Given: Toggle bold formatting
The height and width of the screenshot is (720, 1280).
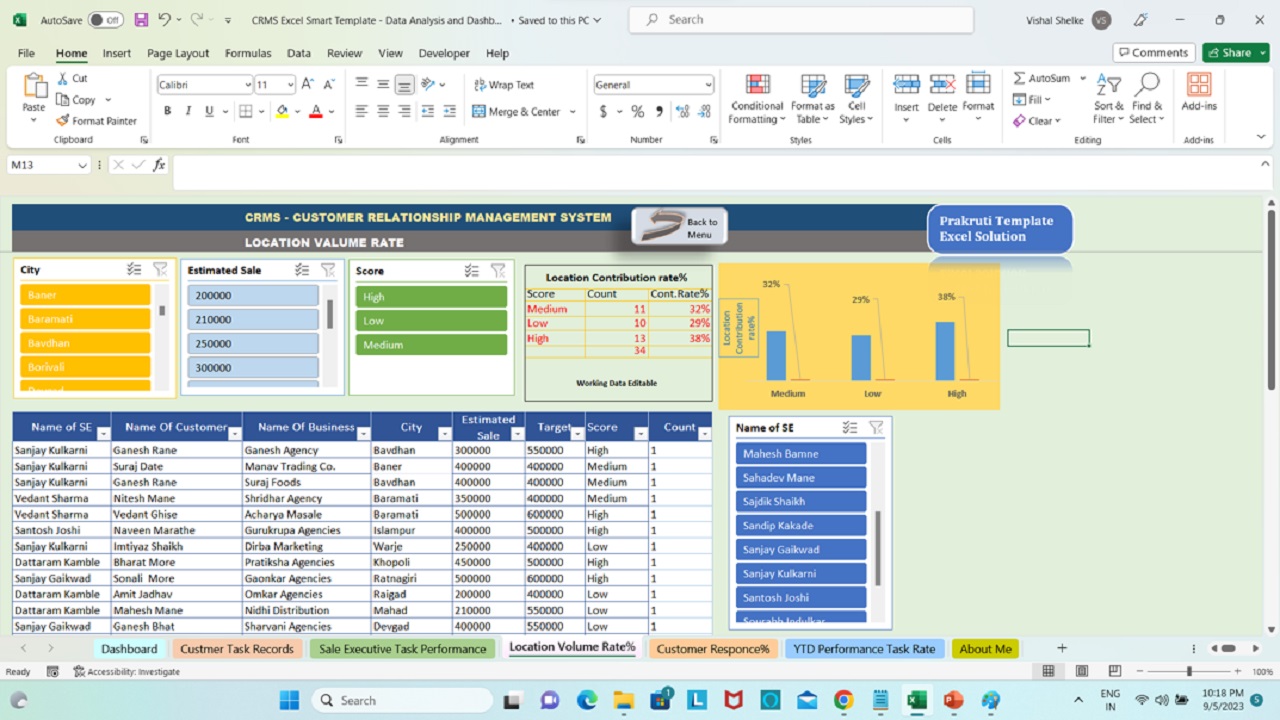Looking at the screenshot, I should [167, 111].
